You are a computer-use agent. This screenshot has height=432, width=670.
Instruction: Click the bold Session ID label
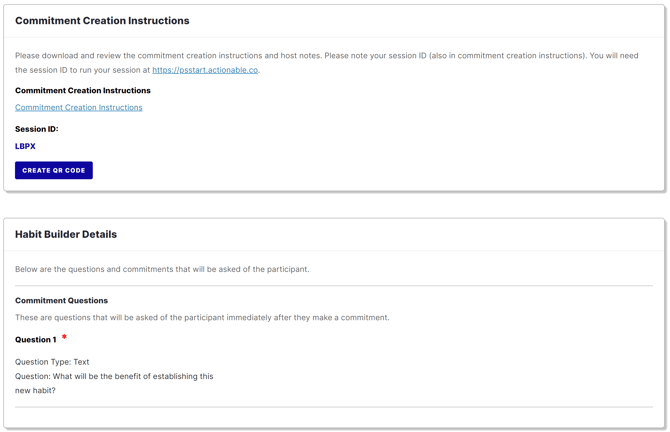pyautogui.click(x=36, y=129)
